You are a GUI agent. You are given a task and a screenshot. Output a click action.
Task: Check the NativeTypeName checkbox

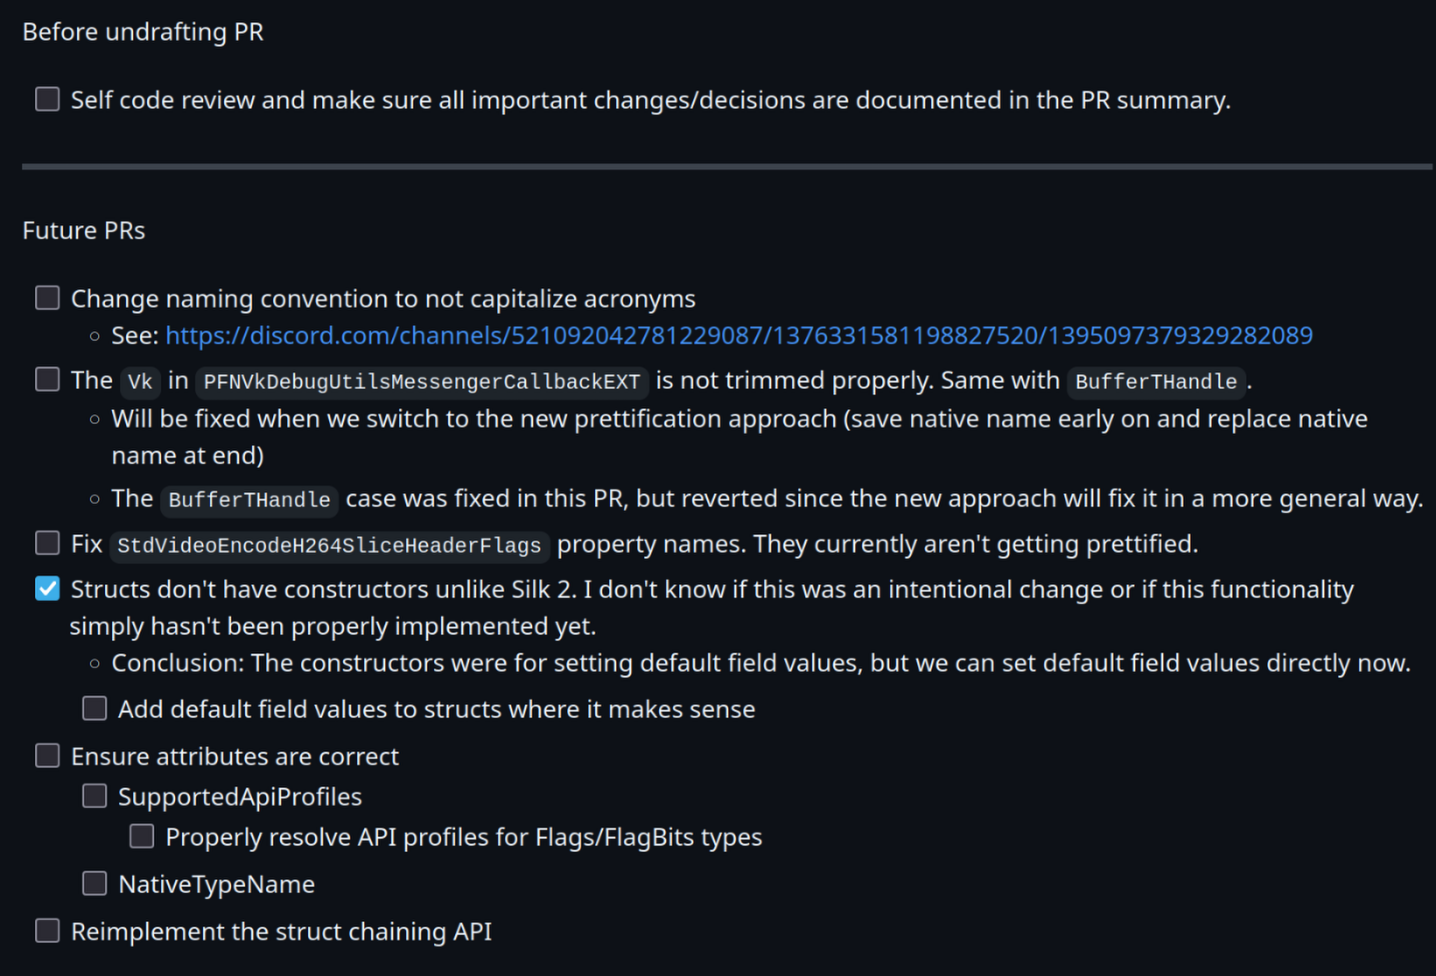coord(94,883)
